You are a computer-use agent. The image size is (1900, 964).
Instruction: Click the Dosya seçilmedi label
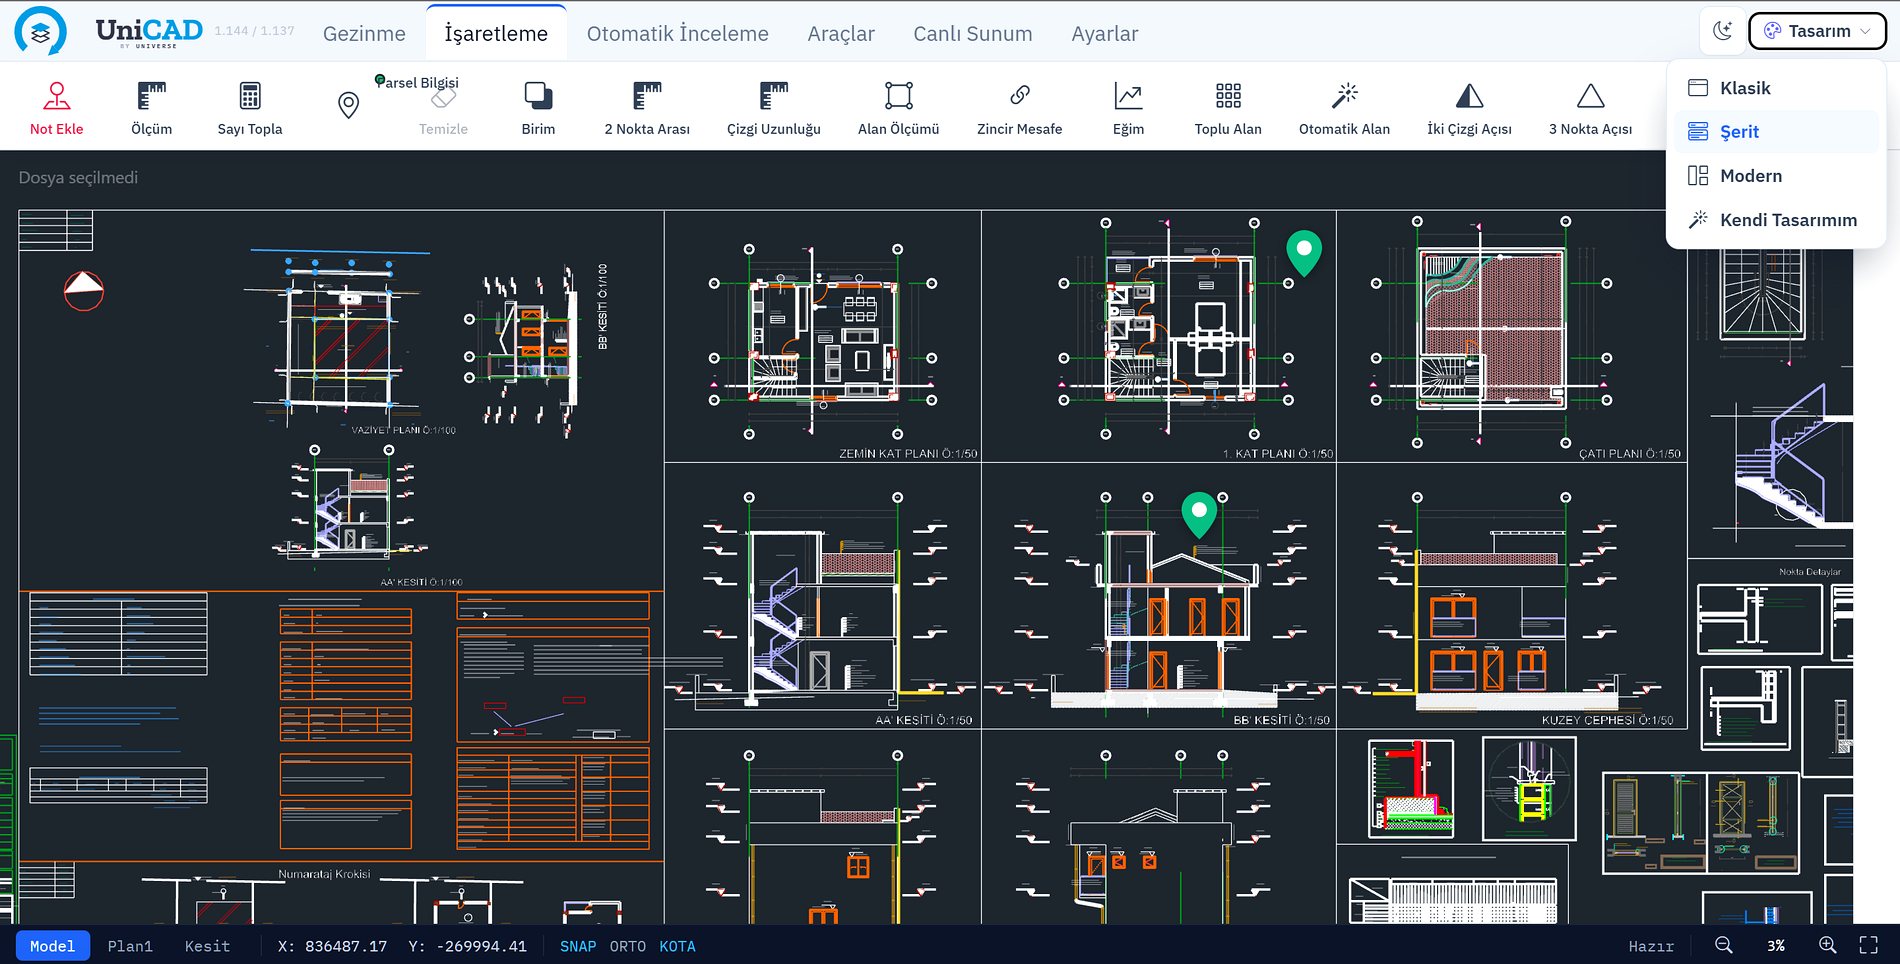pyautogui.click(x=78, y=178)
